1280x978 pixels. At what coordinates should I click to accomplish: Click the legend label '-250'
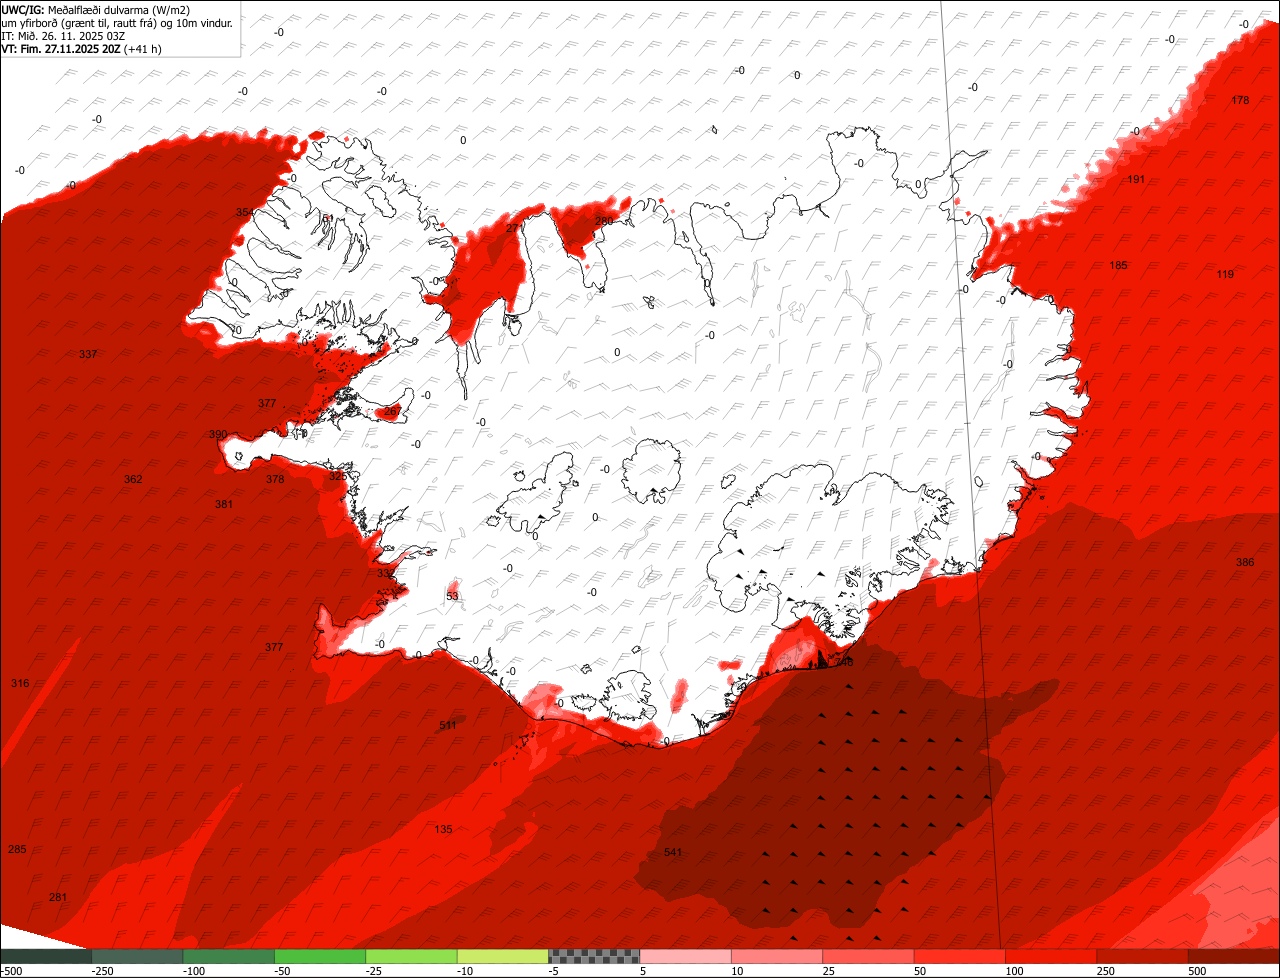(x=102, y=971)
